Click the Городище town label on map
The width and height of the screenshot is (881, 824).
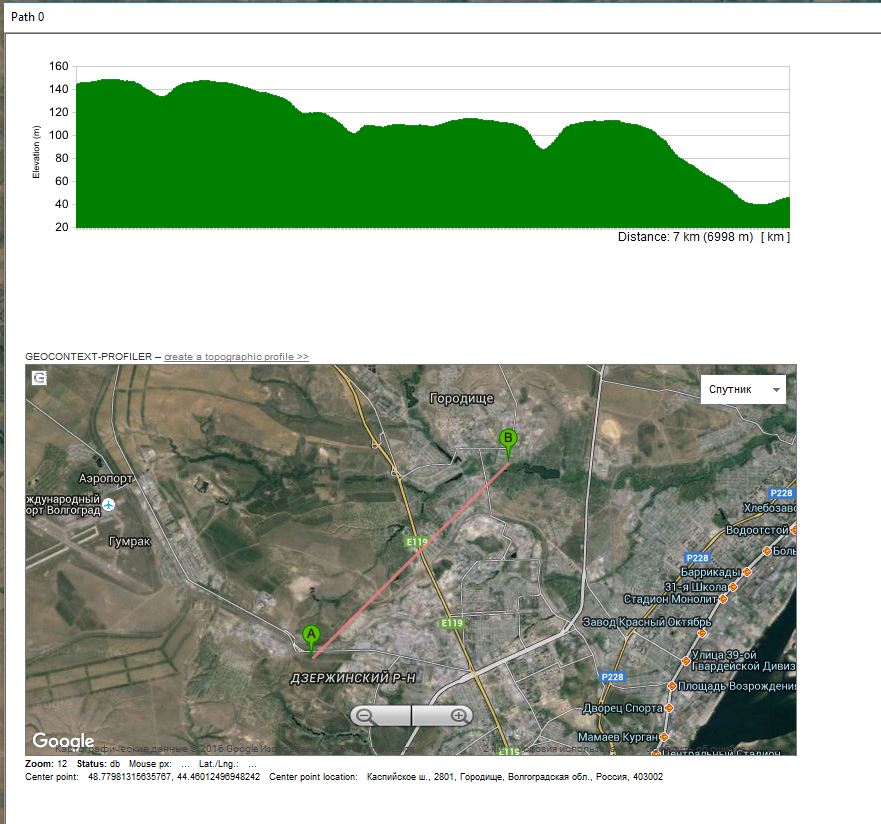[x=461, y=398]
